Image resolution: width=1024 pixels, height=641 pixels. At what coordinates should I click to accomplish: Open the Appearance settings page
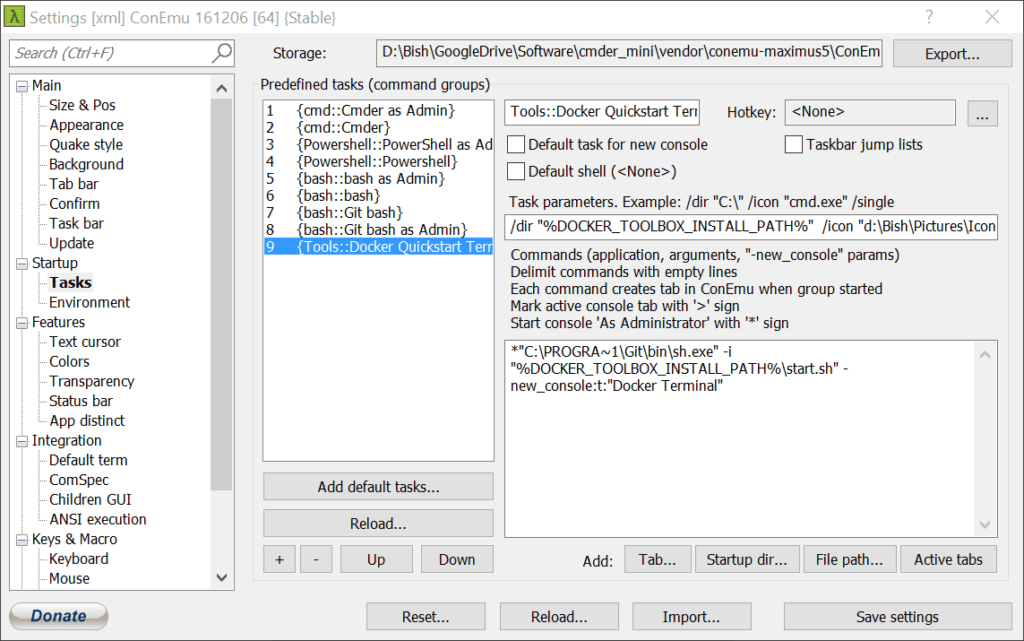[x=86, y=125]
